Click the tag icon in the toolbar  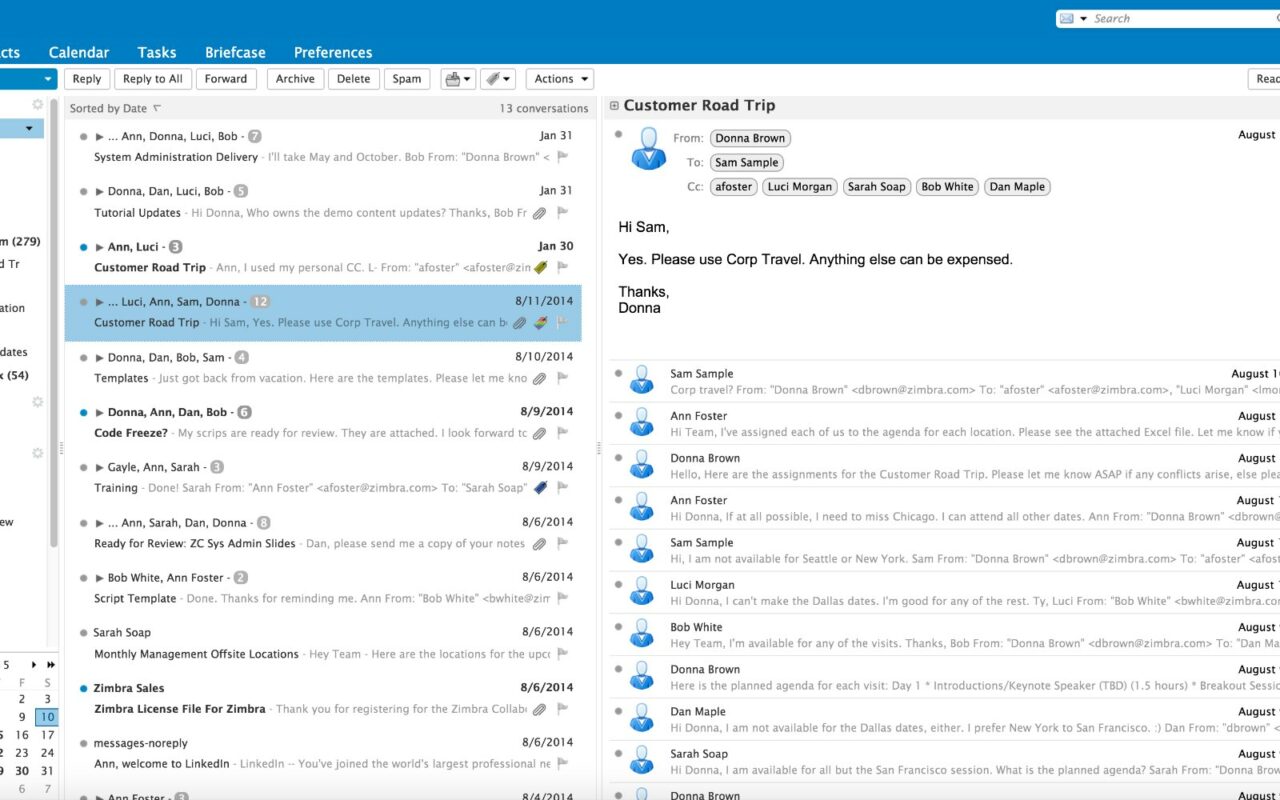pyautogui.click(x=491, y=79)
